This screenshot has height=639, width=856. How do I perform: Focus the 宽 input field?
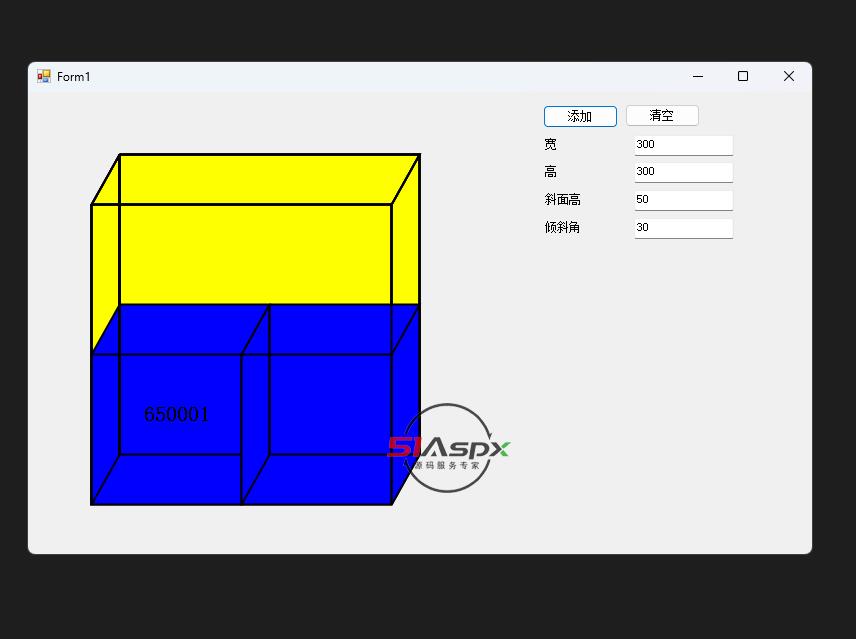[x=683, y=145]
